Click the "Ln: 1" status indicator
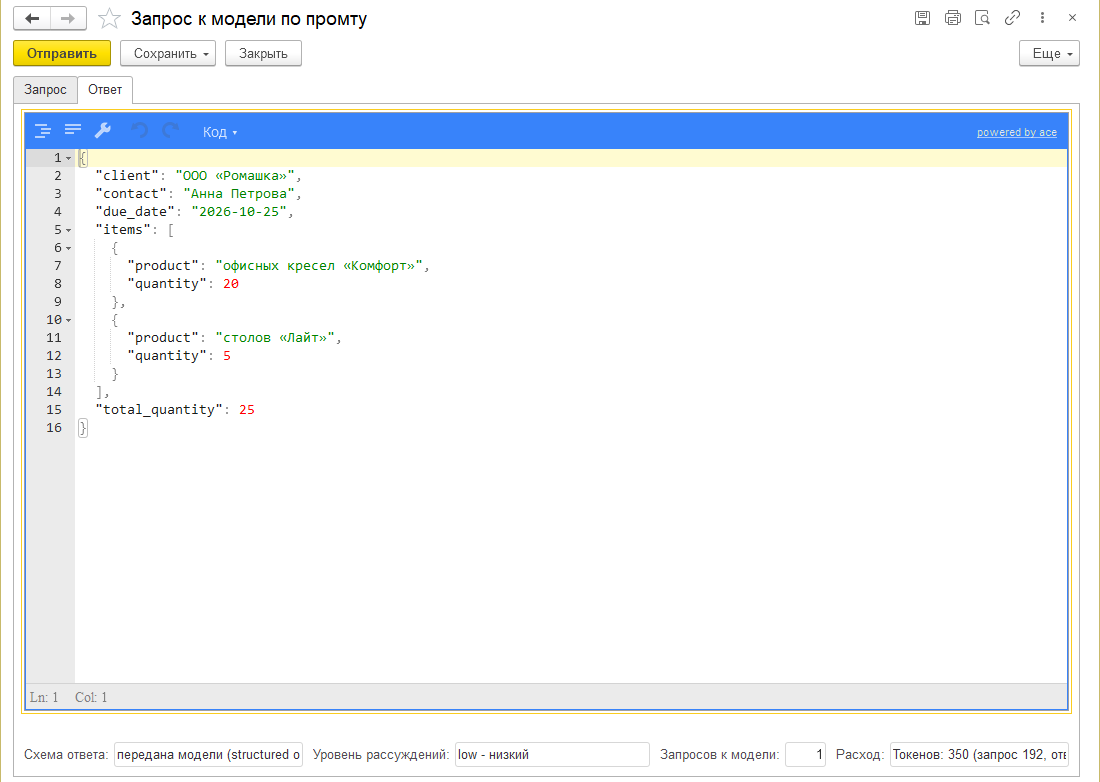Screen dimensions: 1100x782 tap(44, 697)
